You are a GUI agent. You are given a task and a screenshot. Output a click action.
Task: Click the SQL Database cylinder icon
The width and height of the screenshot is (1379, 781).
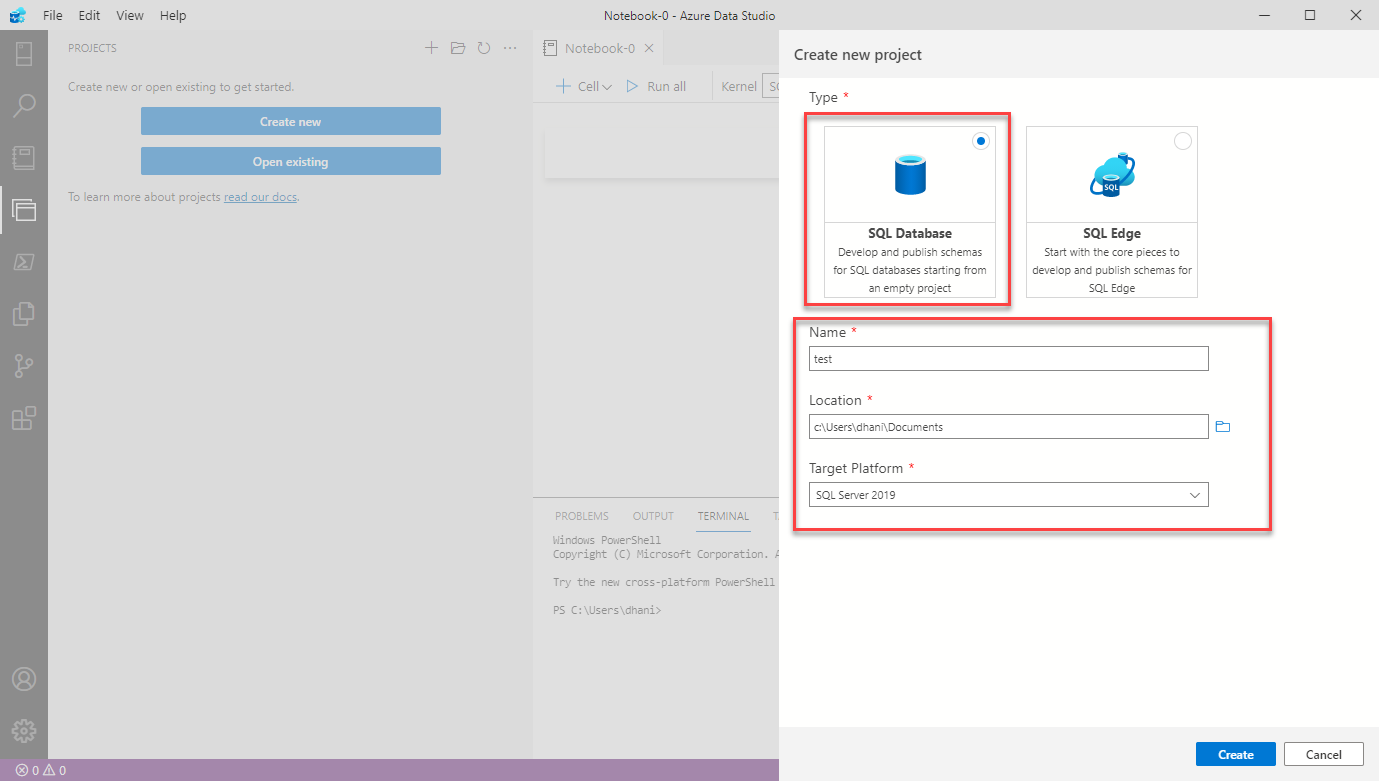tap(910, 174)
